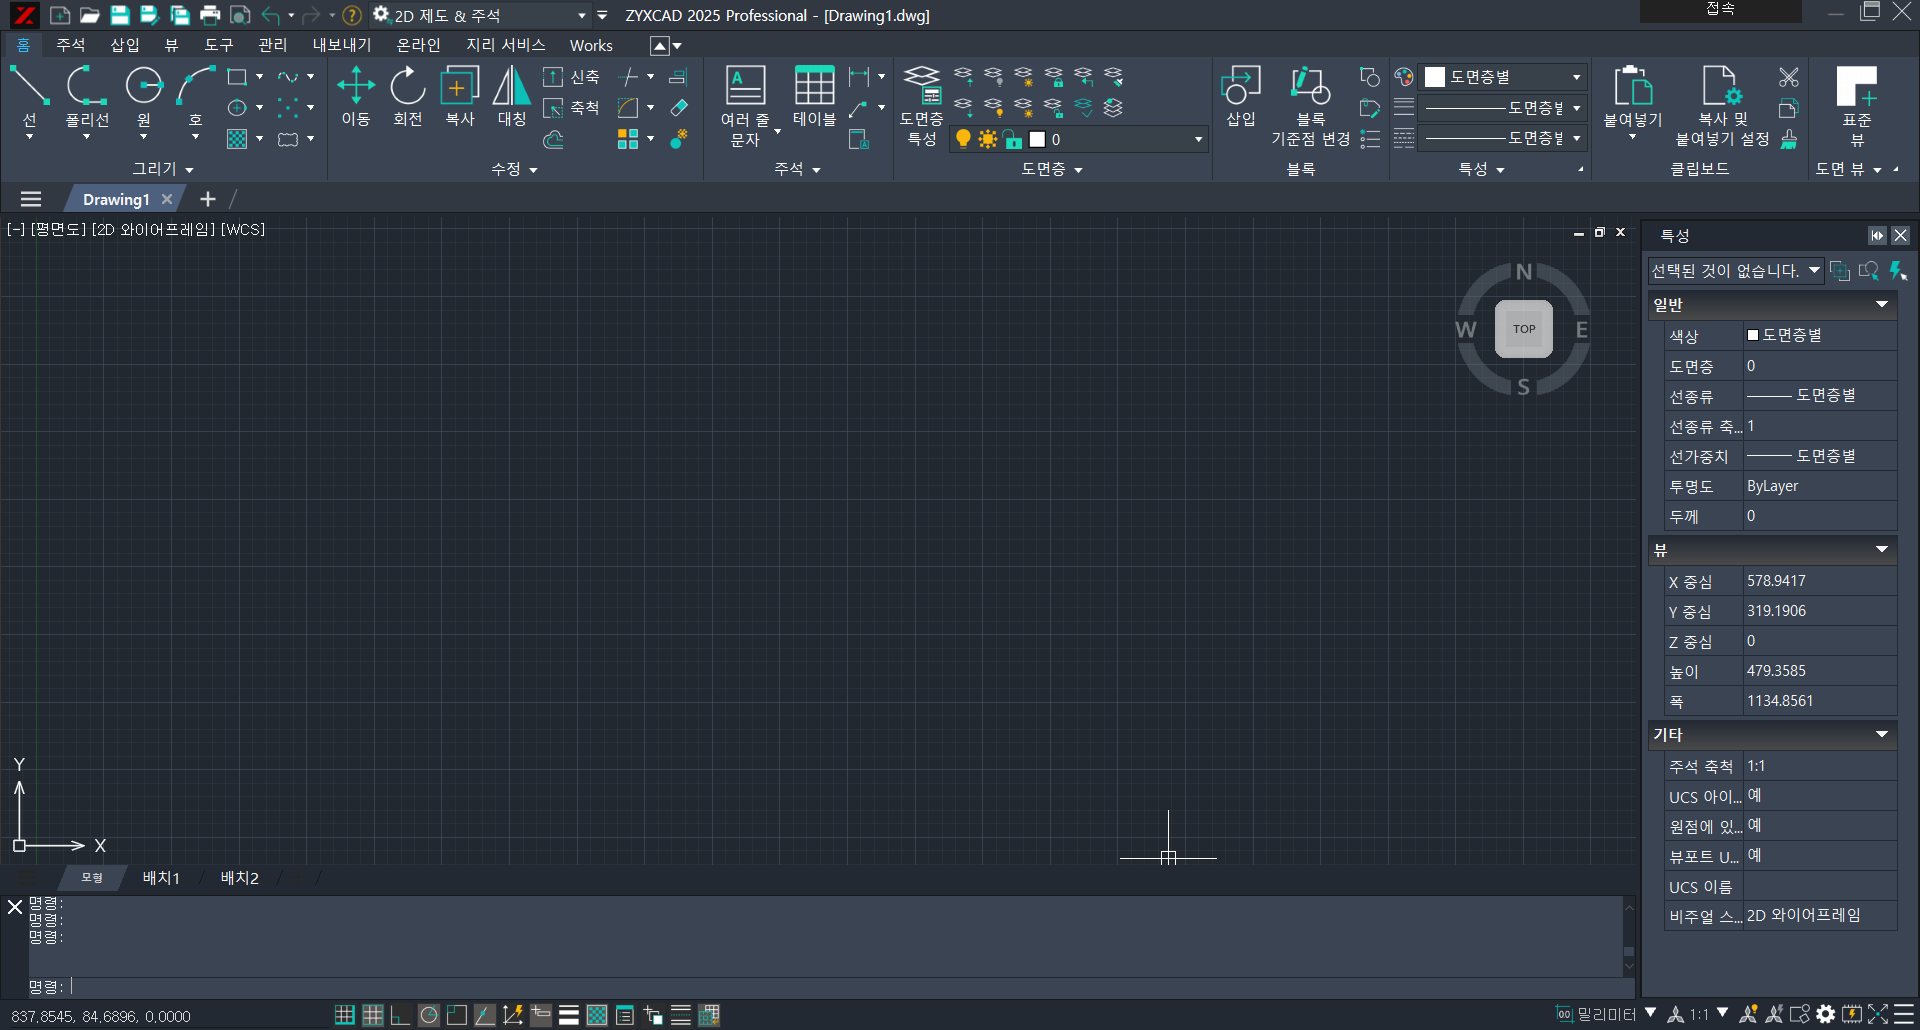Click the 신축 (Stretch) tool

[x=571, y=77]
